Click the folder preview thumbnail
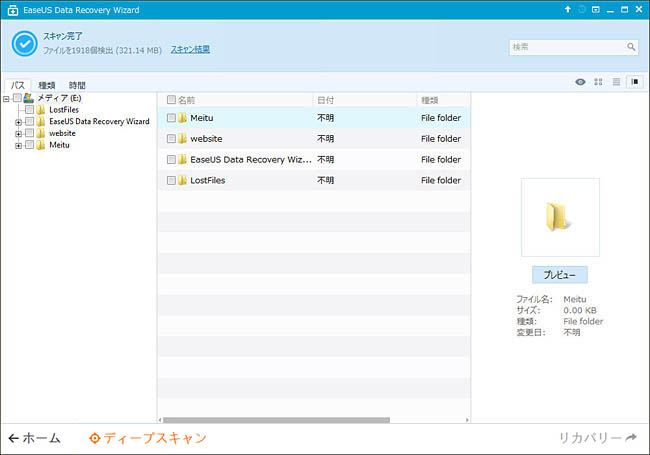The image size is (650, 455). 560,218
